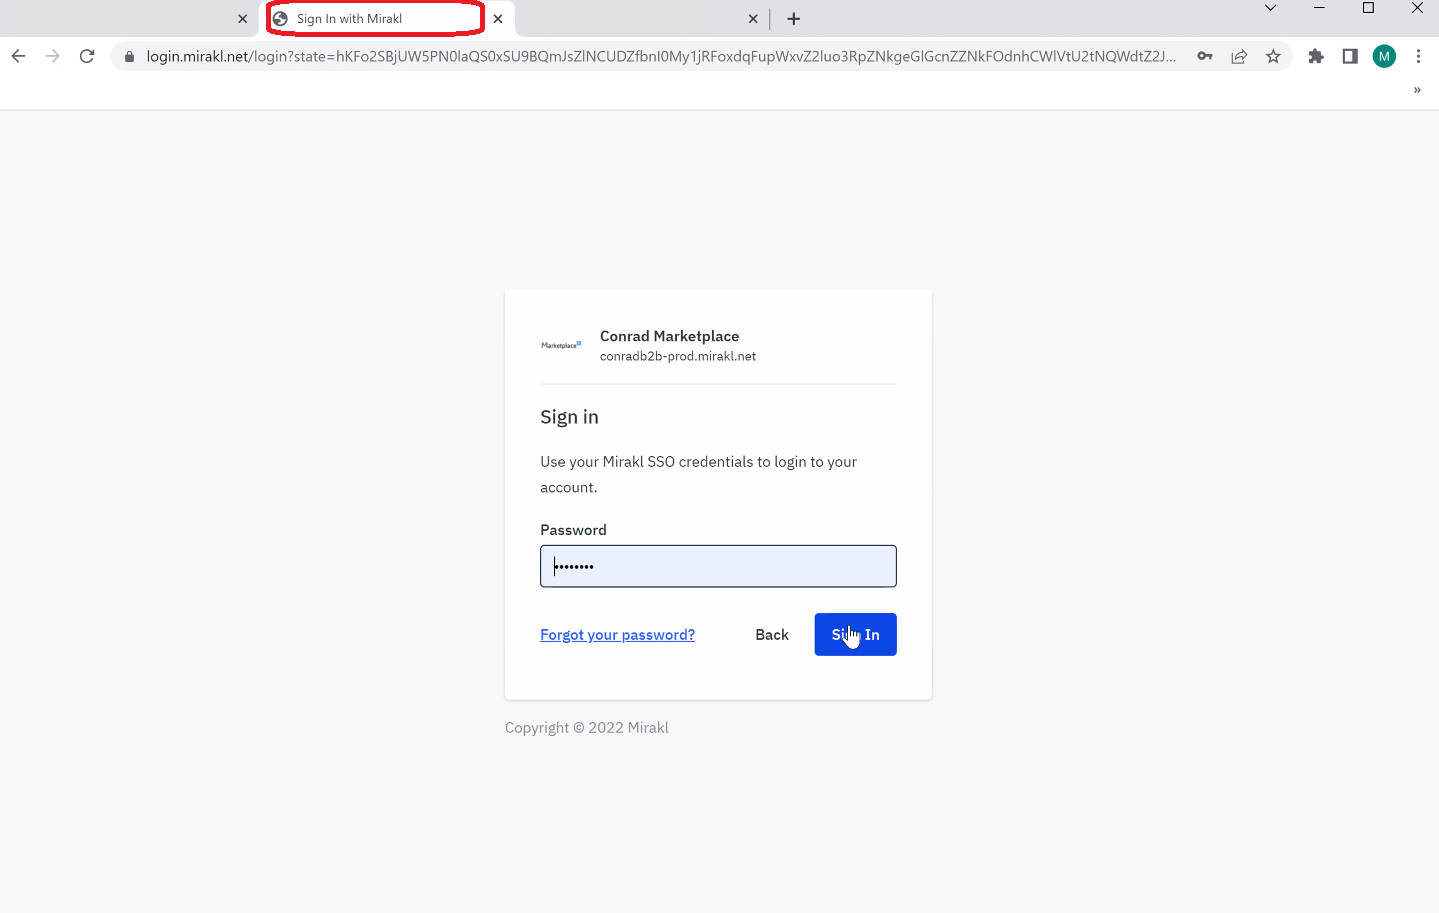This screenshot has height=913, width=1439.
Task: Open the saved passwords key icon
Action: [1205, 56]
